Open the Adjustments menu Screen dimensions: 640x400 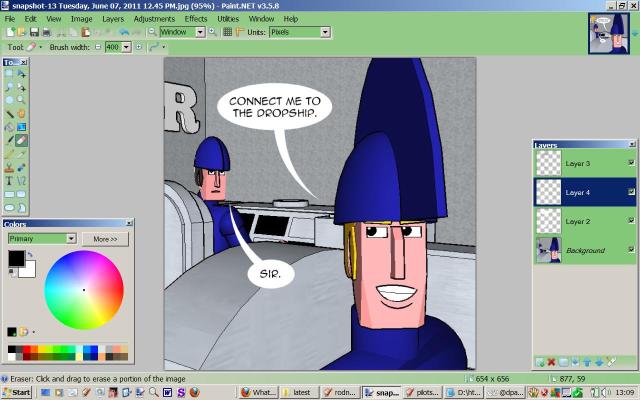coord(154,18)
